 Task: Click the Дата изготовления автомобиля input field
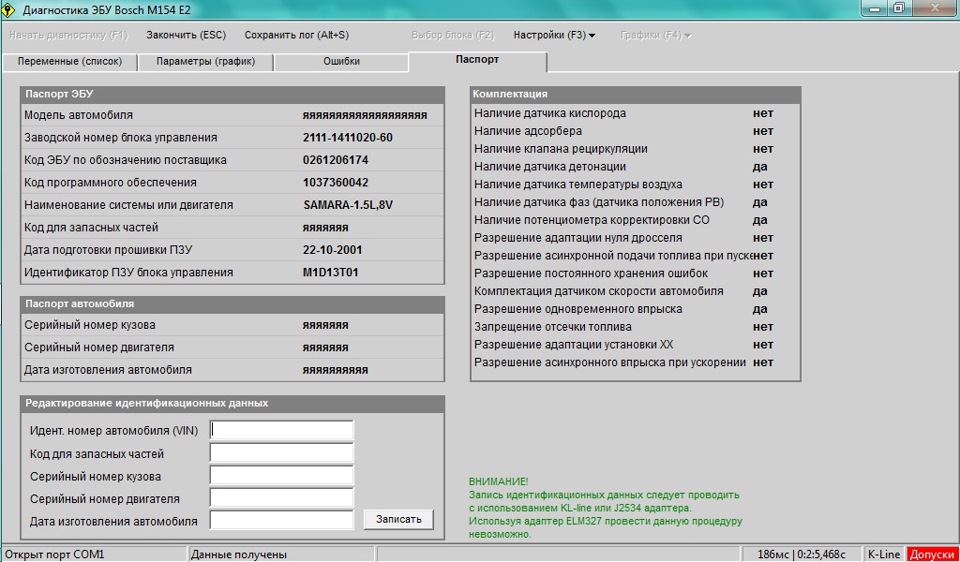(282, 520)
